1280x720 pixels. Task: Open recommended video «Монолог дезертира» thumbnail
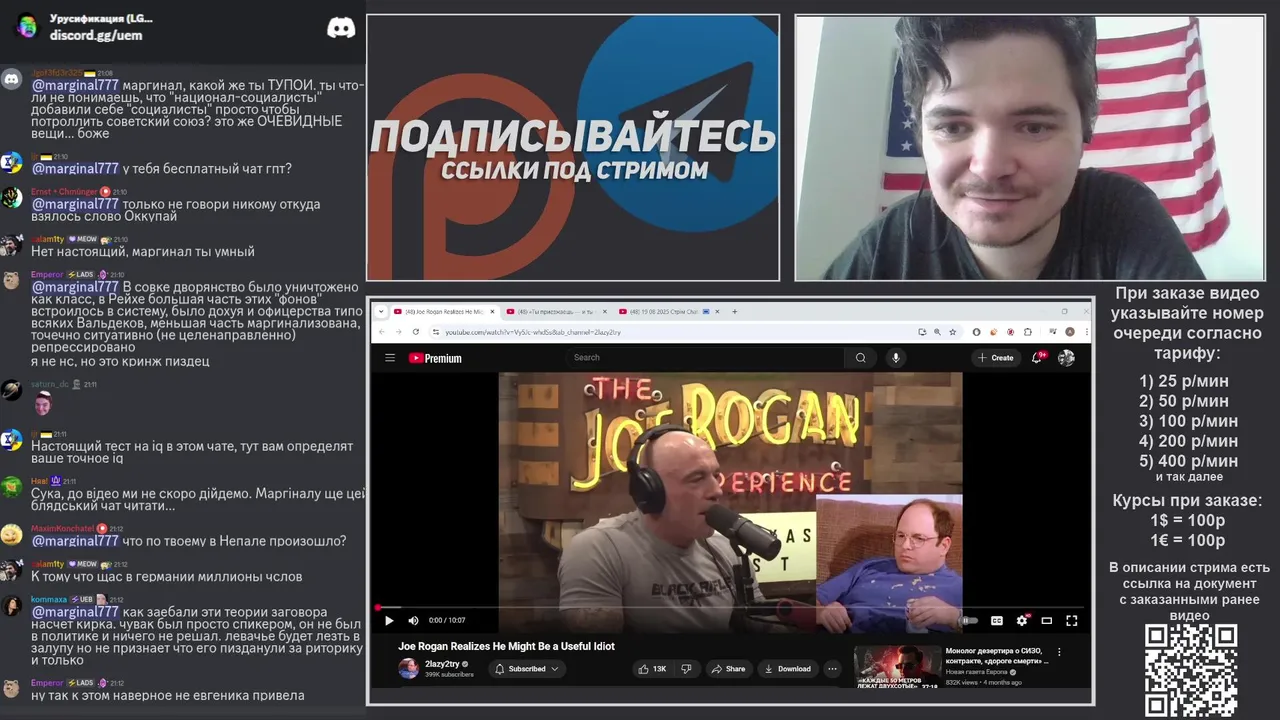(x=897, y=667)
